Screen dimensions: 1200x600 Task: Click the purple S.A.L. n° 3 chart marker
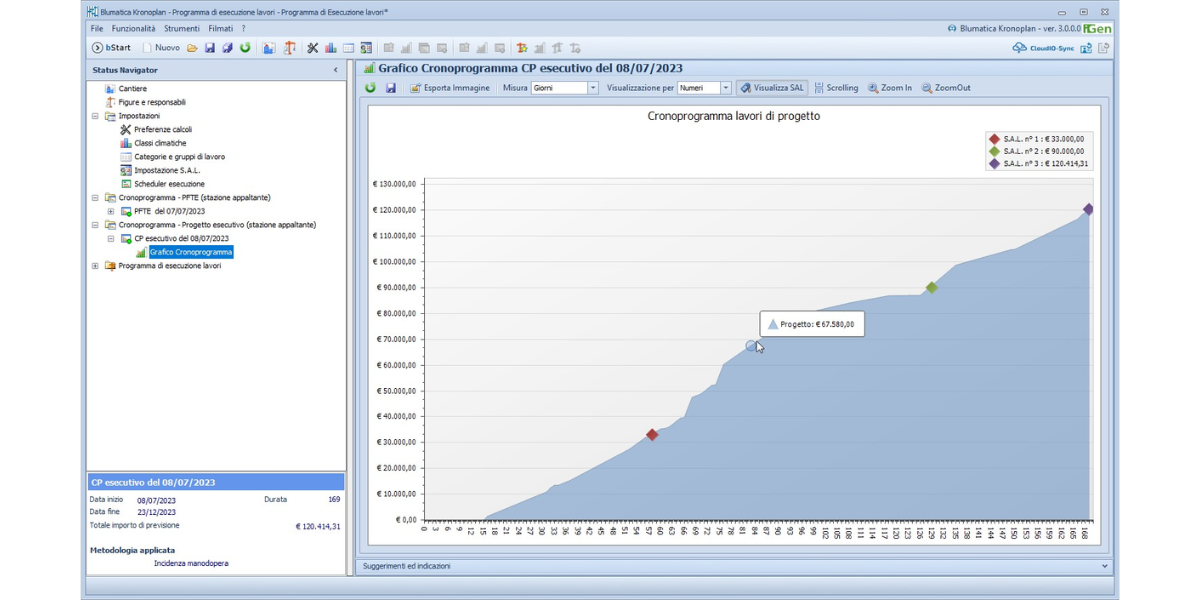point(1088,209)
